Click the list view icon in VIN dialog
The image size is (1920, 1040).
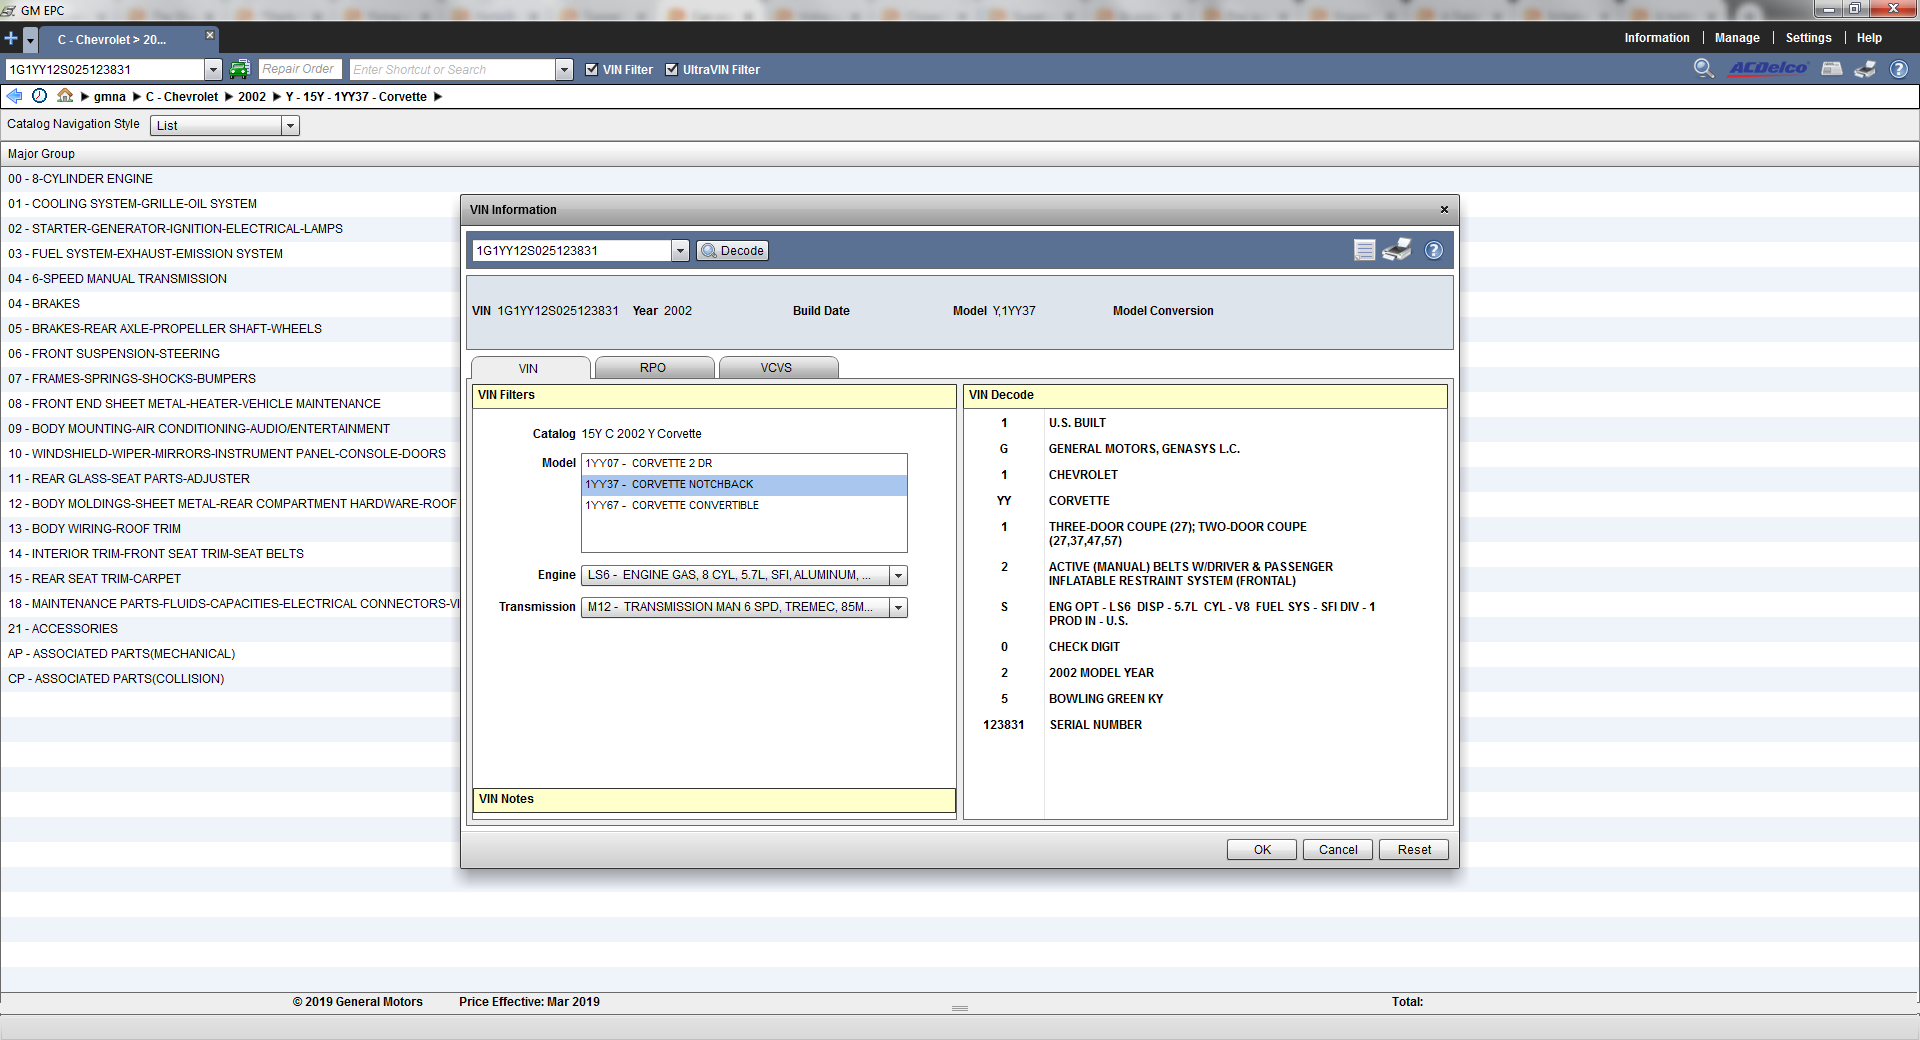[x=1364, y=250]
